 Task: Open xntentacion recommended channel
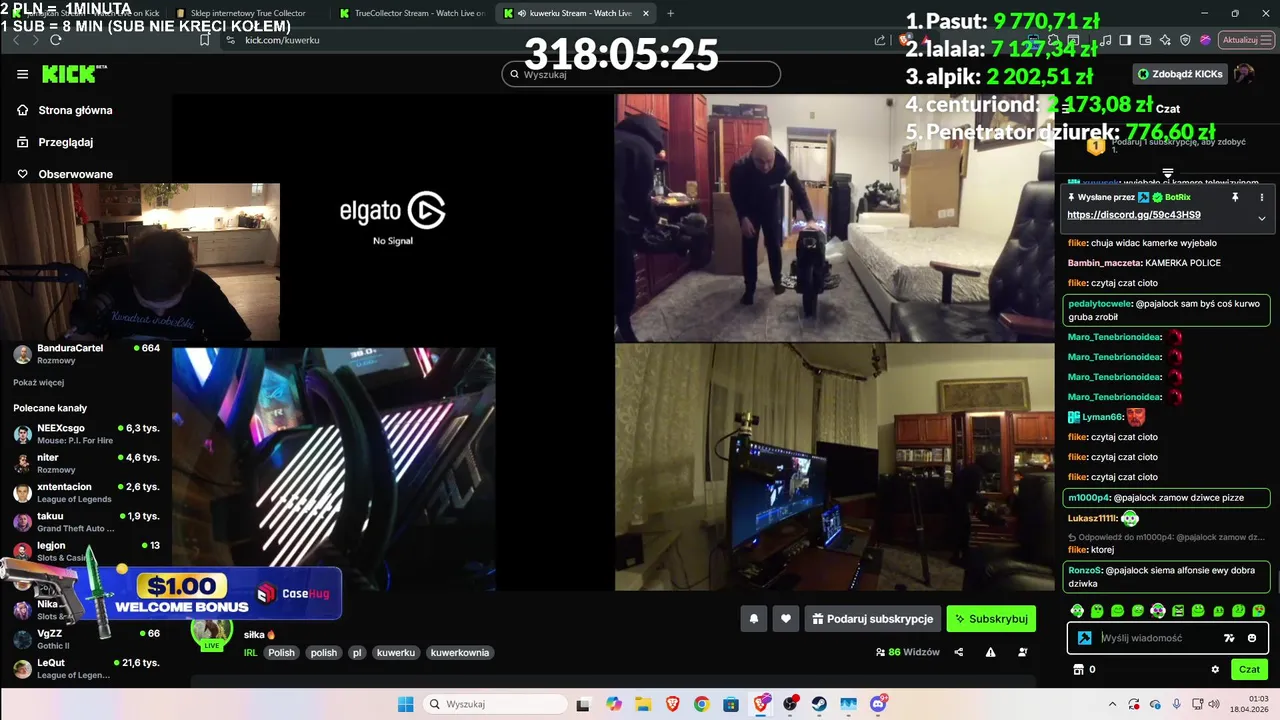click(86, 492)
